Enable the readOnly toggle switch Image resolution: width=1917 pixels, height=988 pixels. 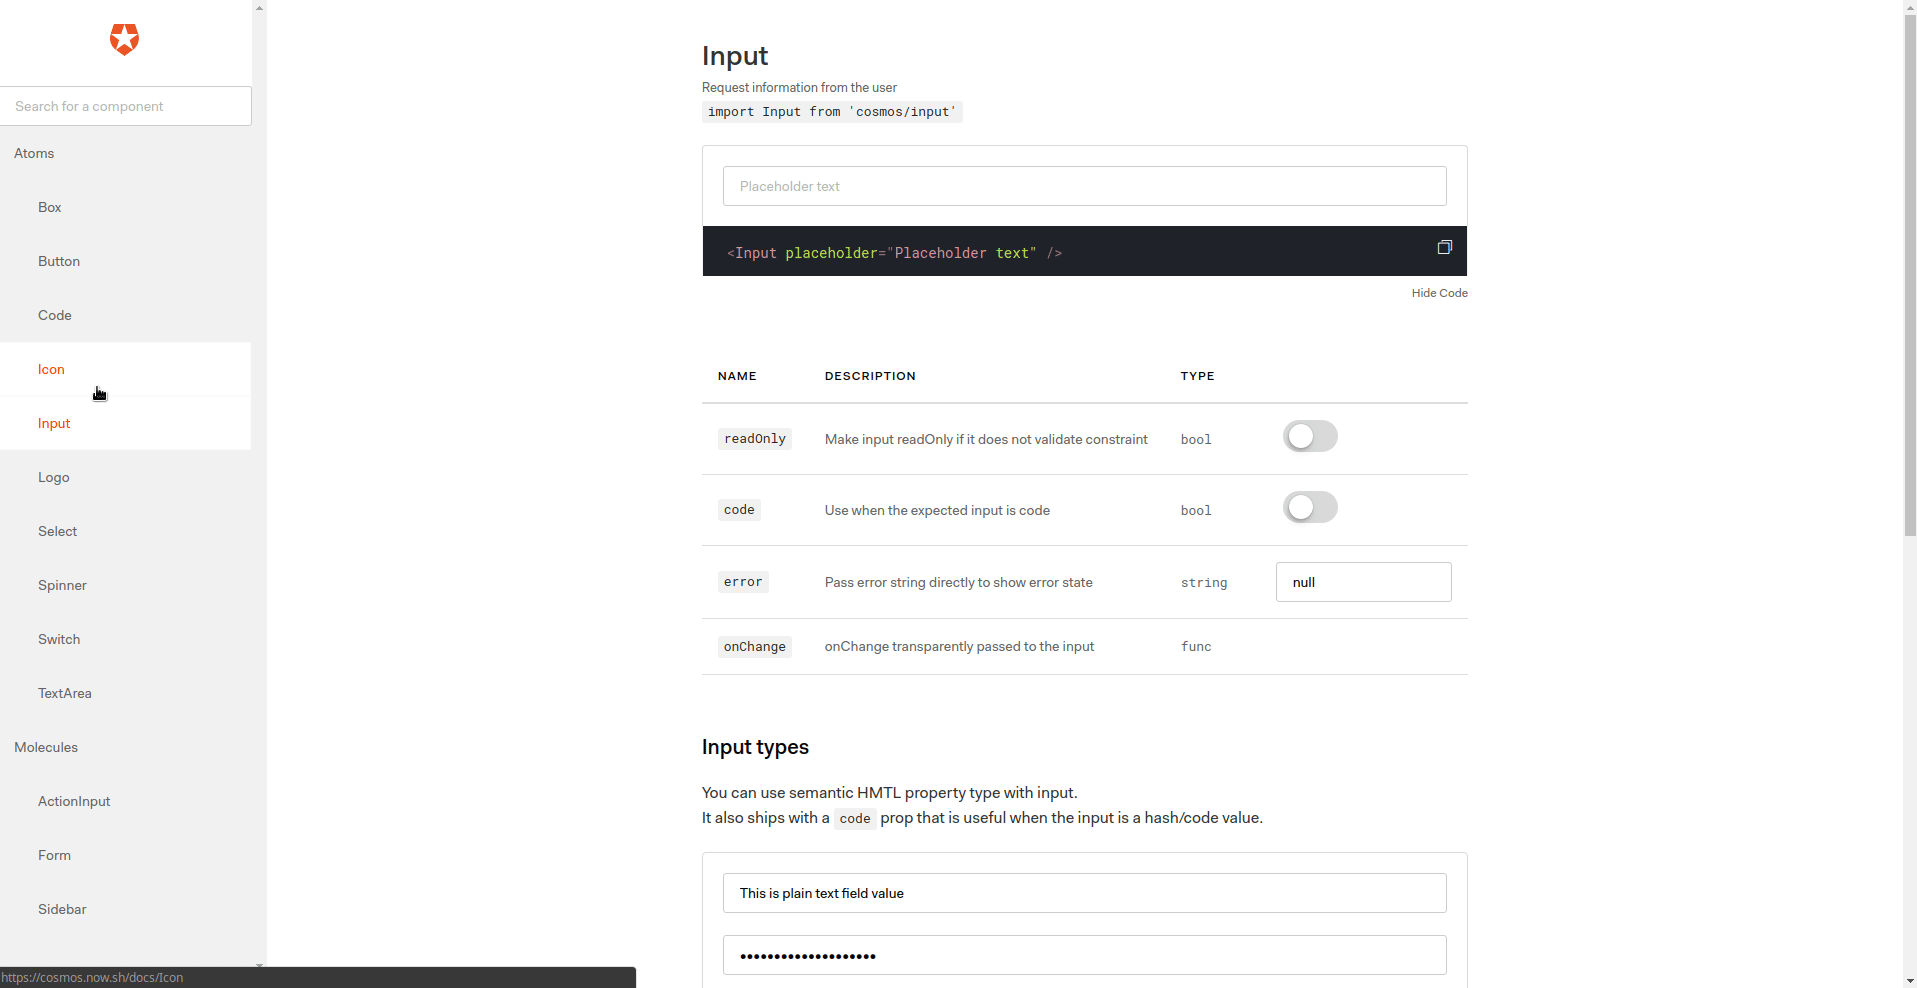pos(1310,436)
